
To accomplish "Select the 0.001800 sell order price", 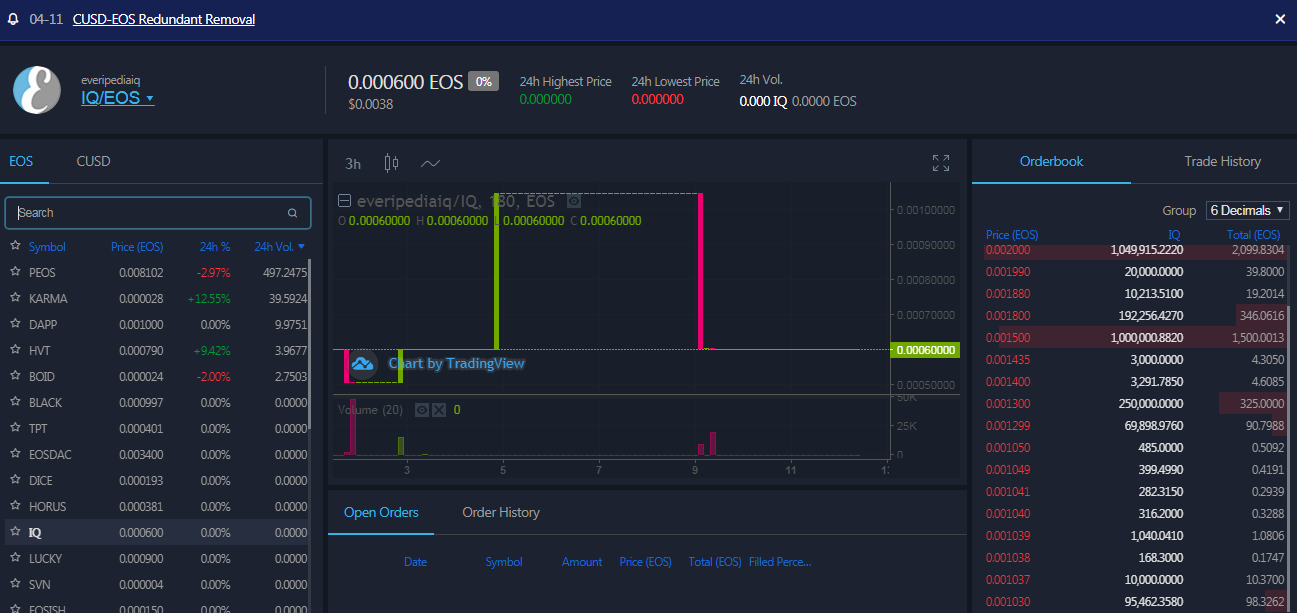I will [1006, 316].
